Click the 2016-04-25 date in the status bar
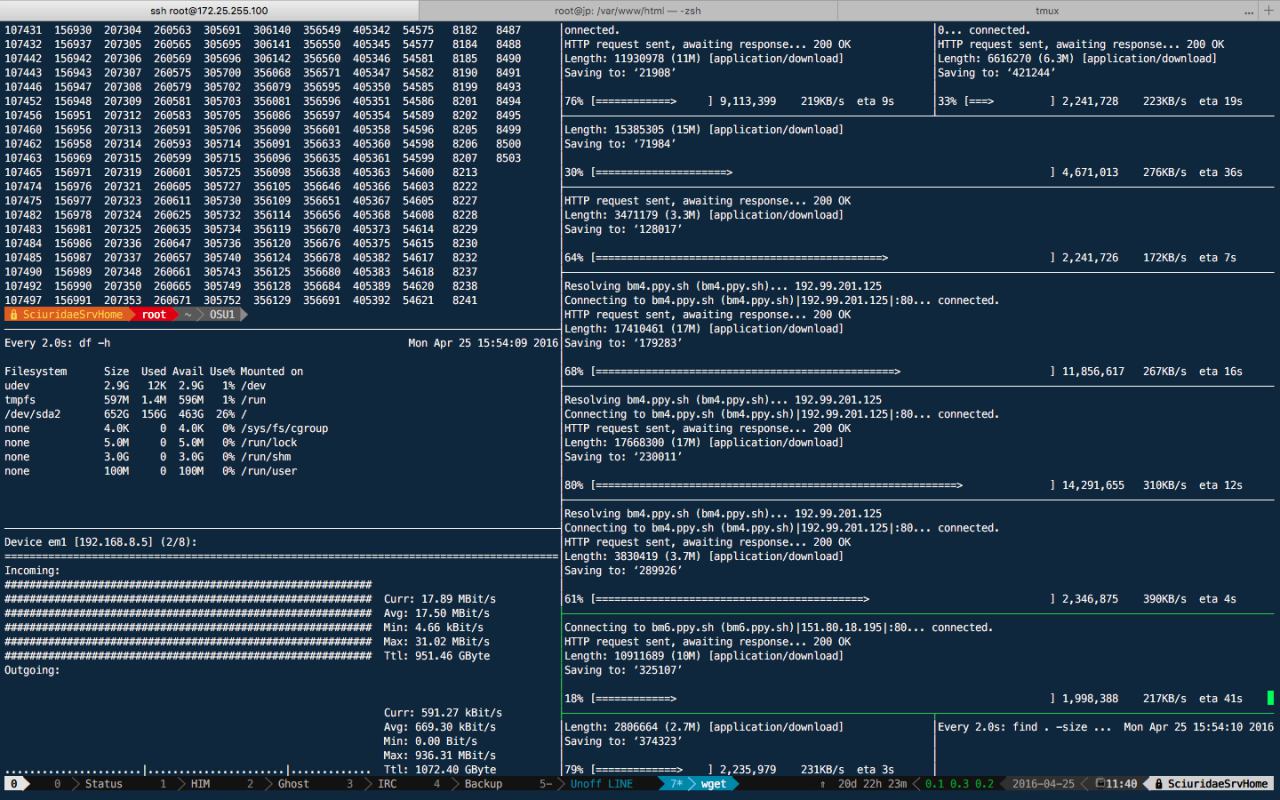The width and height of the screenshot is (1280, 800). pos(1044,784)
